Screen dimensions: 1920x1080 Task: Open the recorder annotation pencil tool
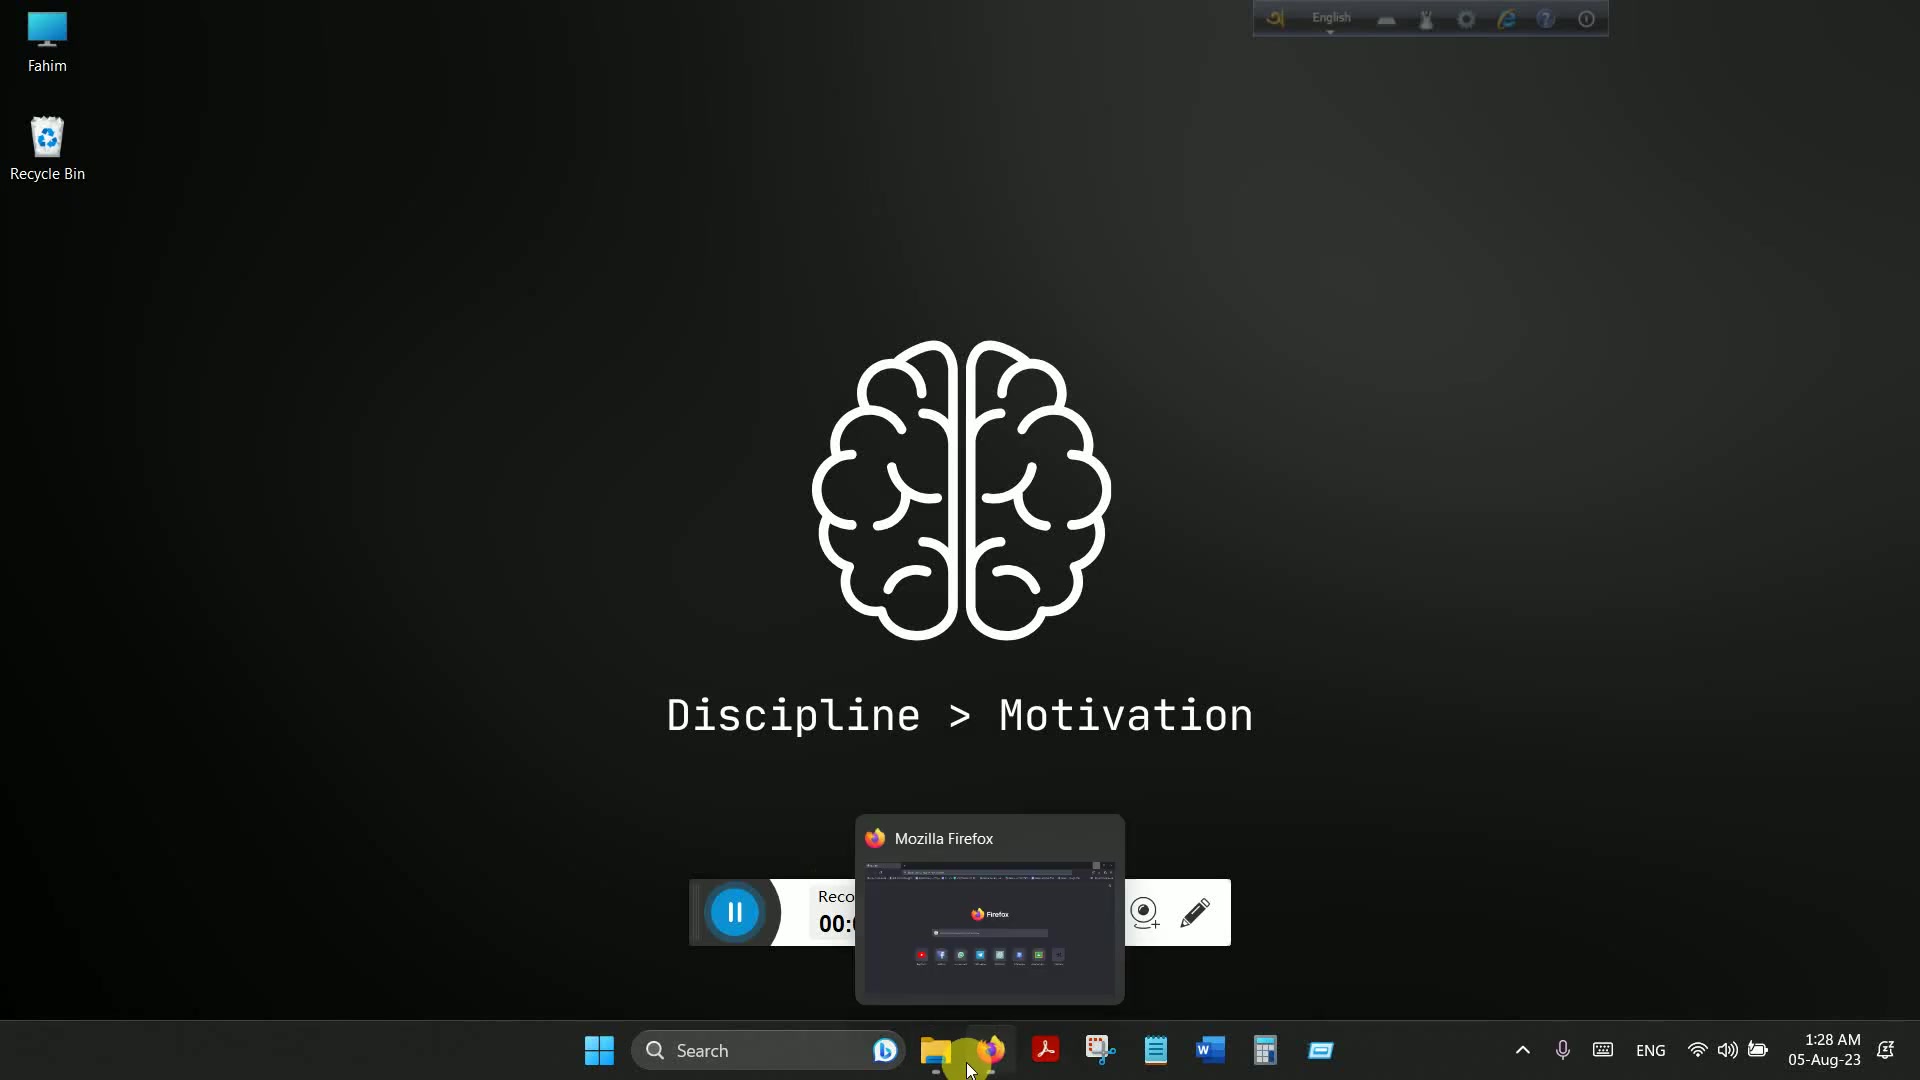[x=1195, y=912]
